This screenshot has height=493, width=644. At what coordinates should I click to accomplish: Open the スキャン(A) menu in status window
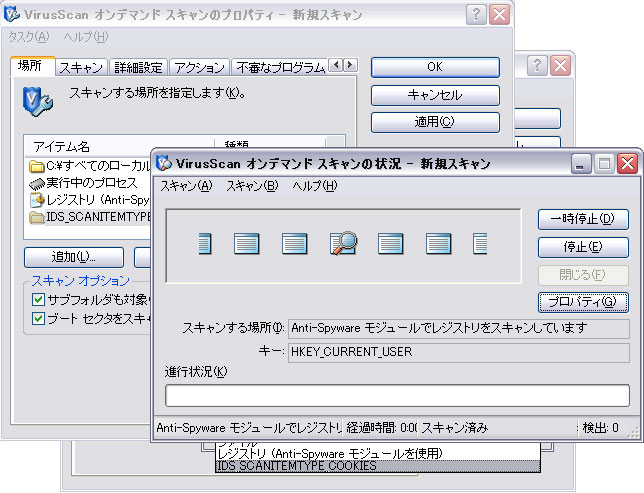tap(186, 186)
